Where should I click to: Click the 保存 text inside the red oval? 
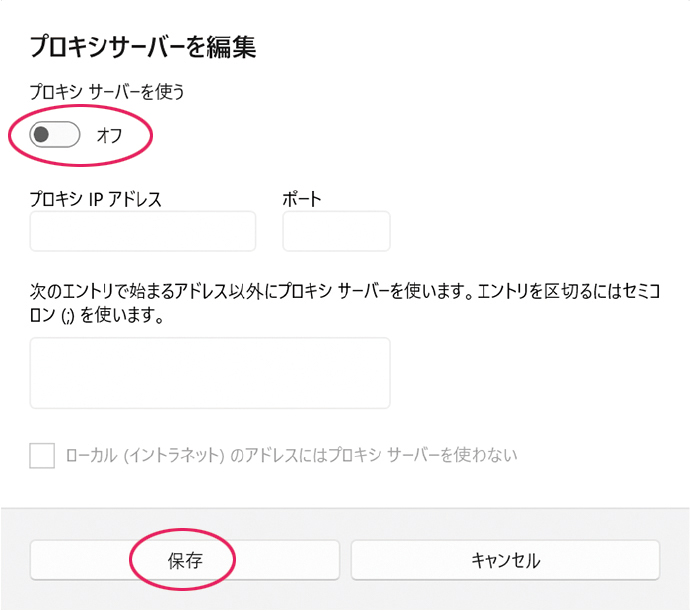click(185, 560)
